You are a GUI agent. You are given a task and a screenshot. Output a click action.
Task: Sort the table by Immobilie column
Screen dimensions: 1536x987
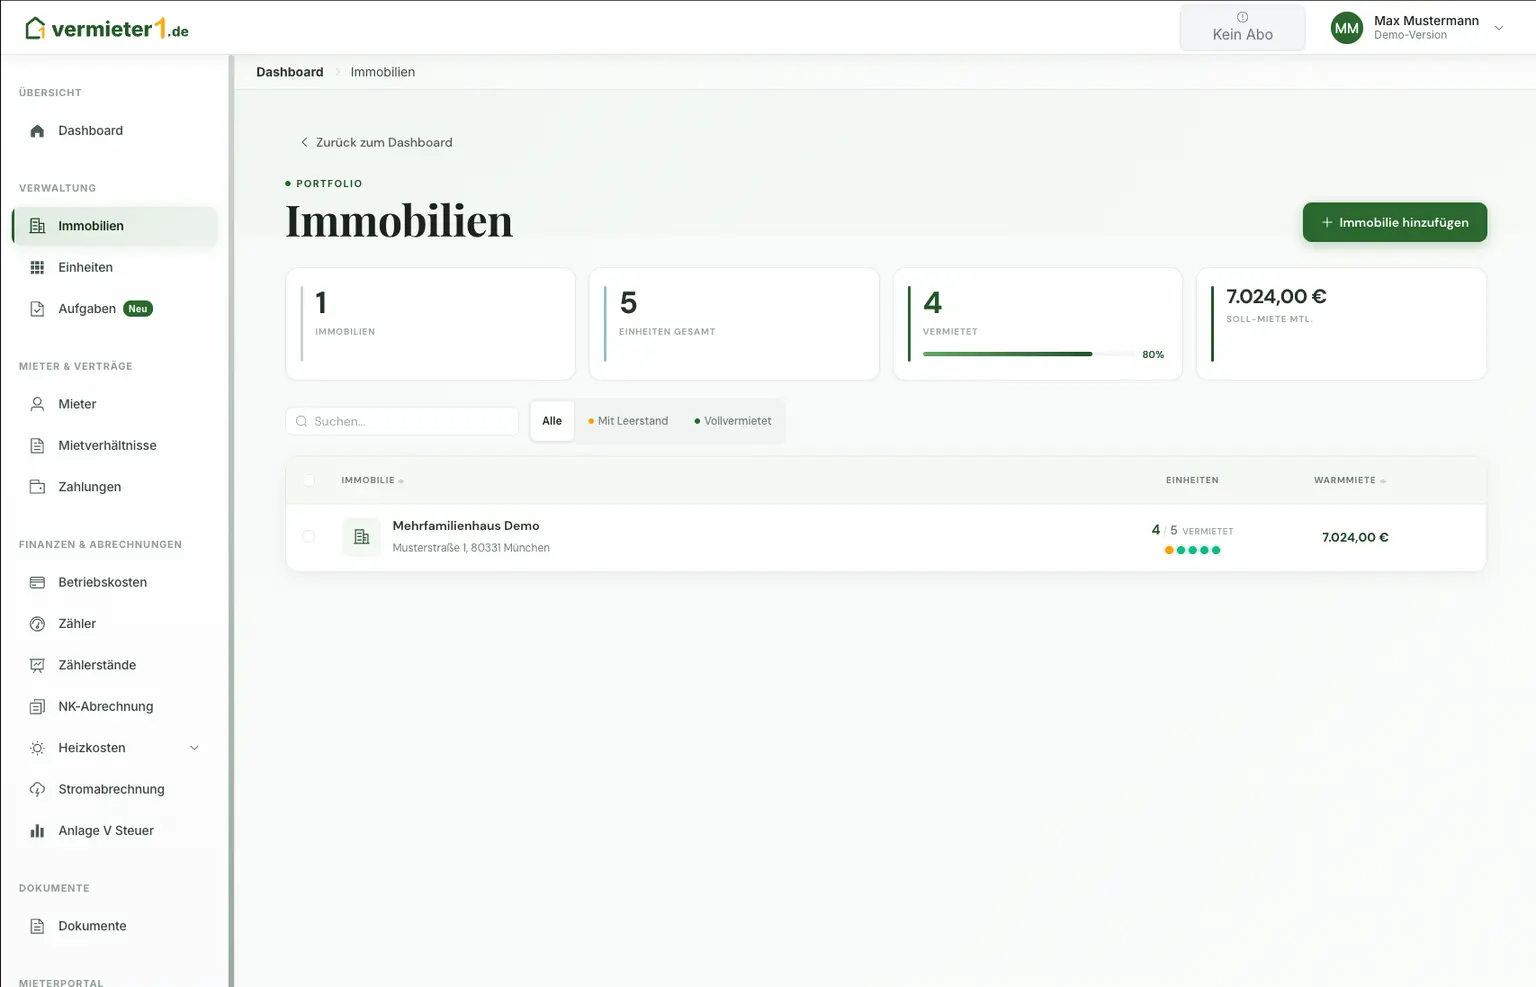pyautogui.click(x=372, y=480)
